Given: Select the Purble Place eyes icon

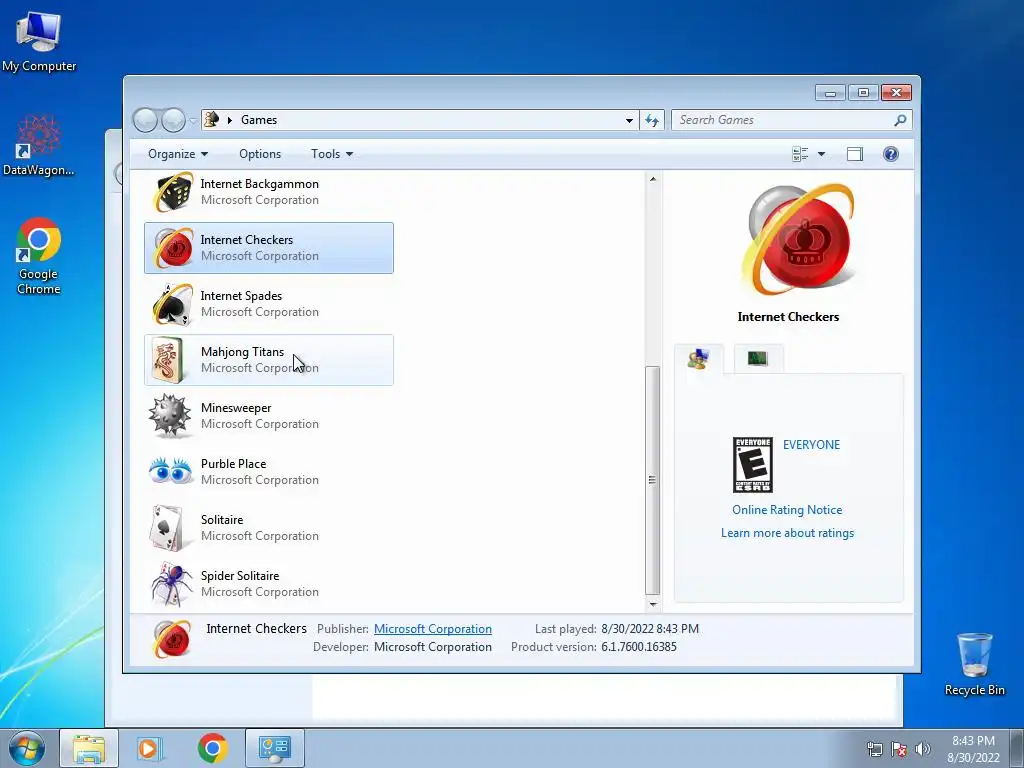Looking at the screenshot, I should [x=170, y=471].
